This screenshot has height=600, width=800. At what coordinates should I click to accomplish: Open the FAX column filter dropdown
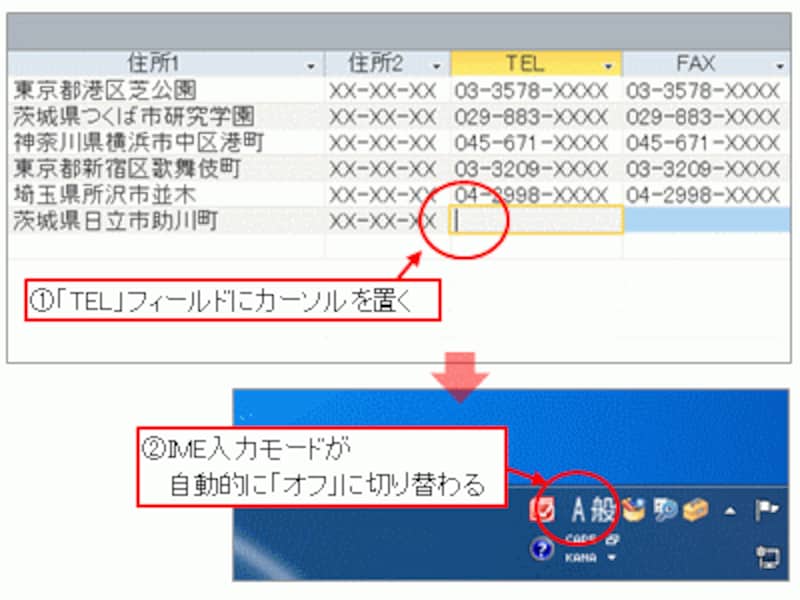pyautogui.click(x=779, y=66)
